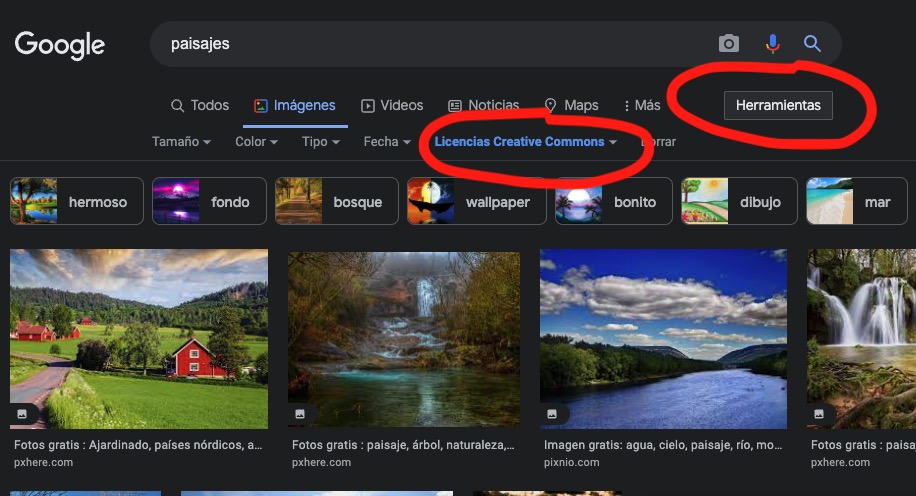The image size is (916, 496).
Task: Open 'Fotos gratis : Ajardinado, países nórdicos' title
Action: coord(138,445)
